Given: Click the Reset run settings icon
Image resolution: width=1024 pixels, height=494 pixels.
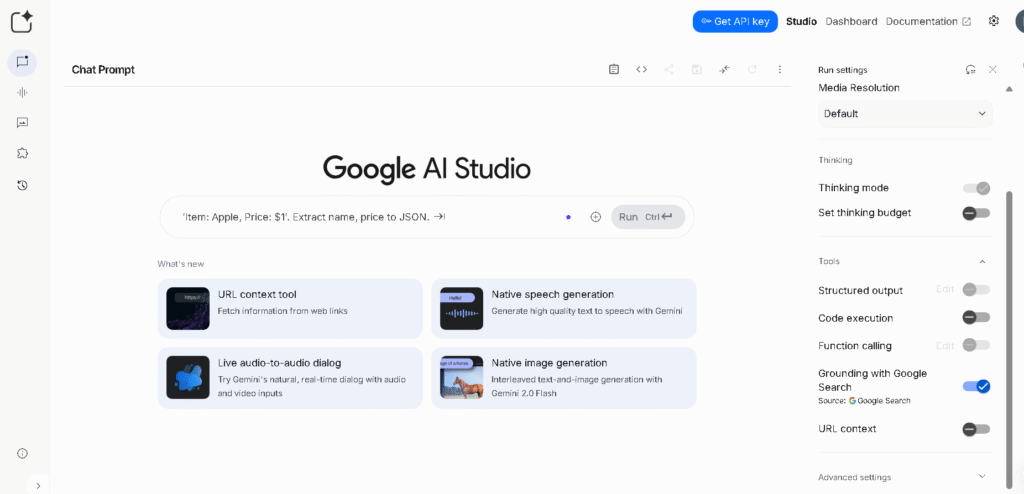Looking at the screenshot, I should click(971, 69).
